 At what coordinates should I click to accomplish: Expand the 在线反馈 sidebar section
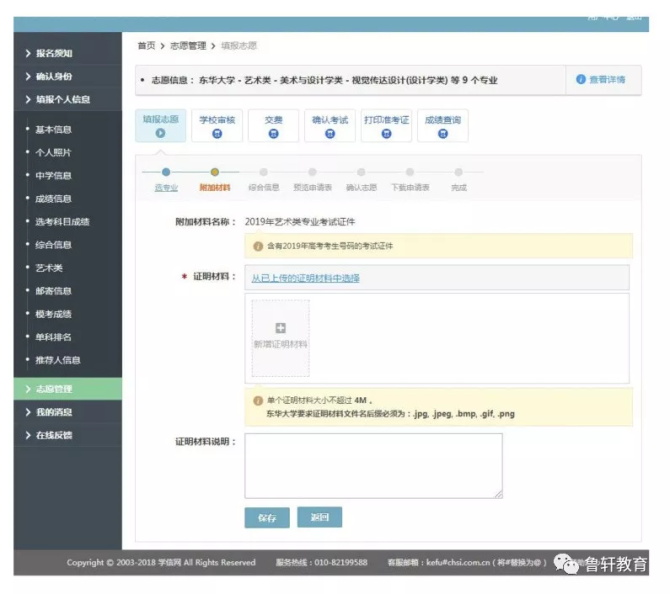tap(68, 435)
